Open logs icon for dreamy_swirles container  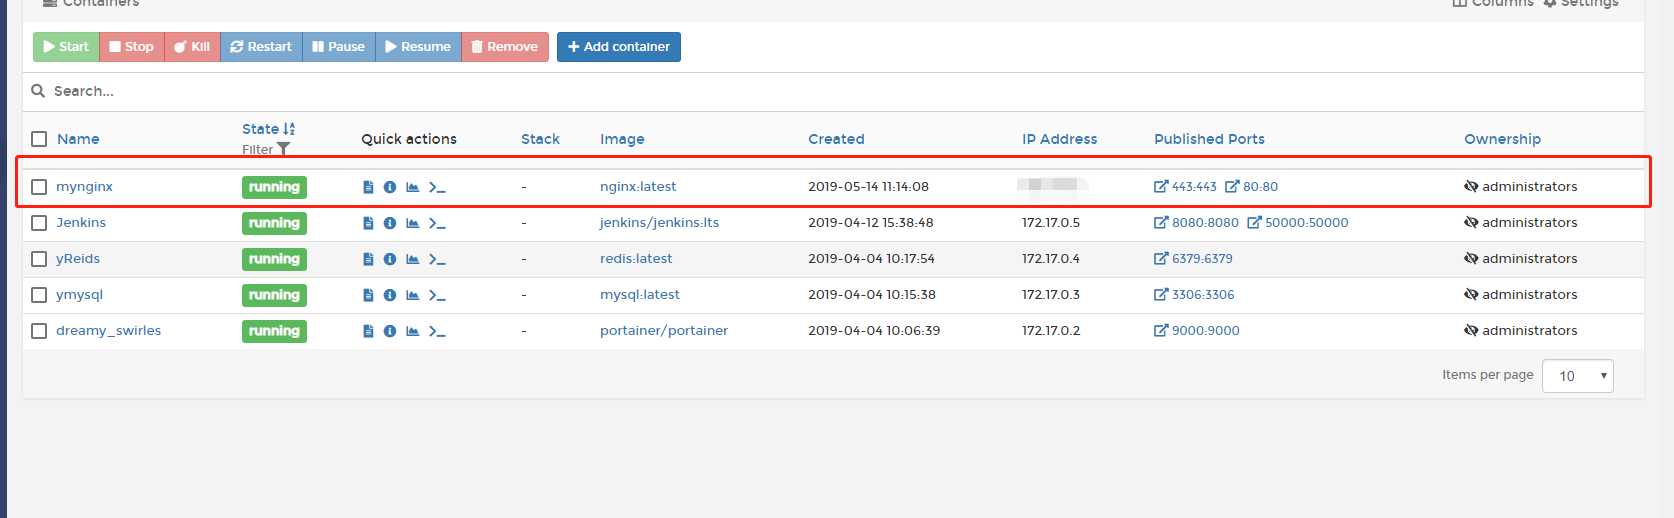[368, 331]
